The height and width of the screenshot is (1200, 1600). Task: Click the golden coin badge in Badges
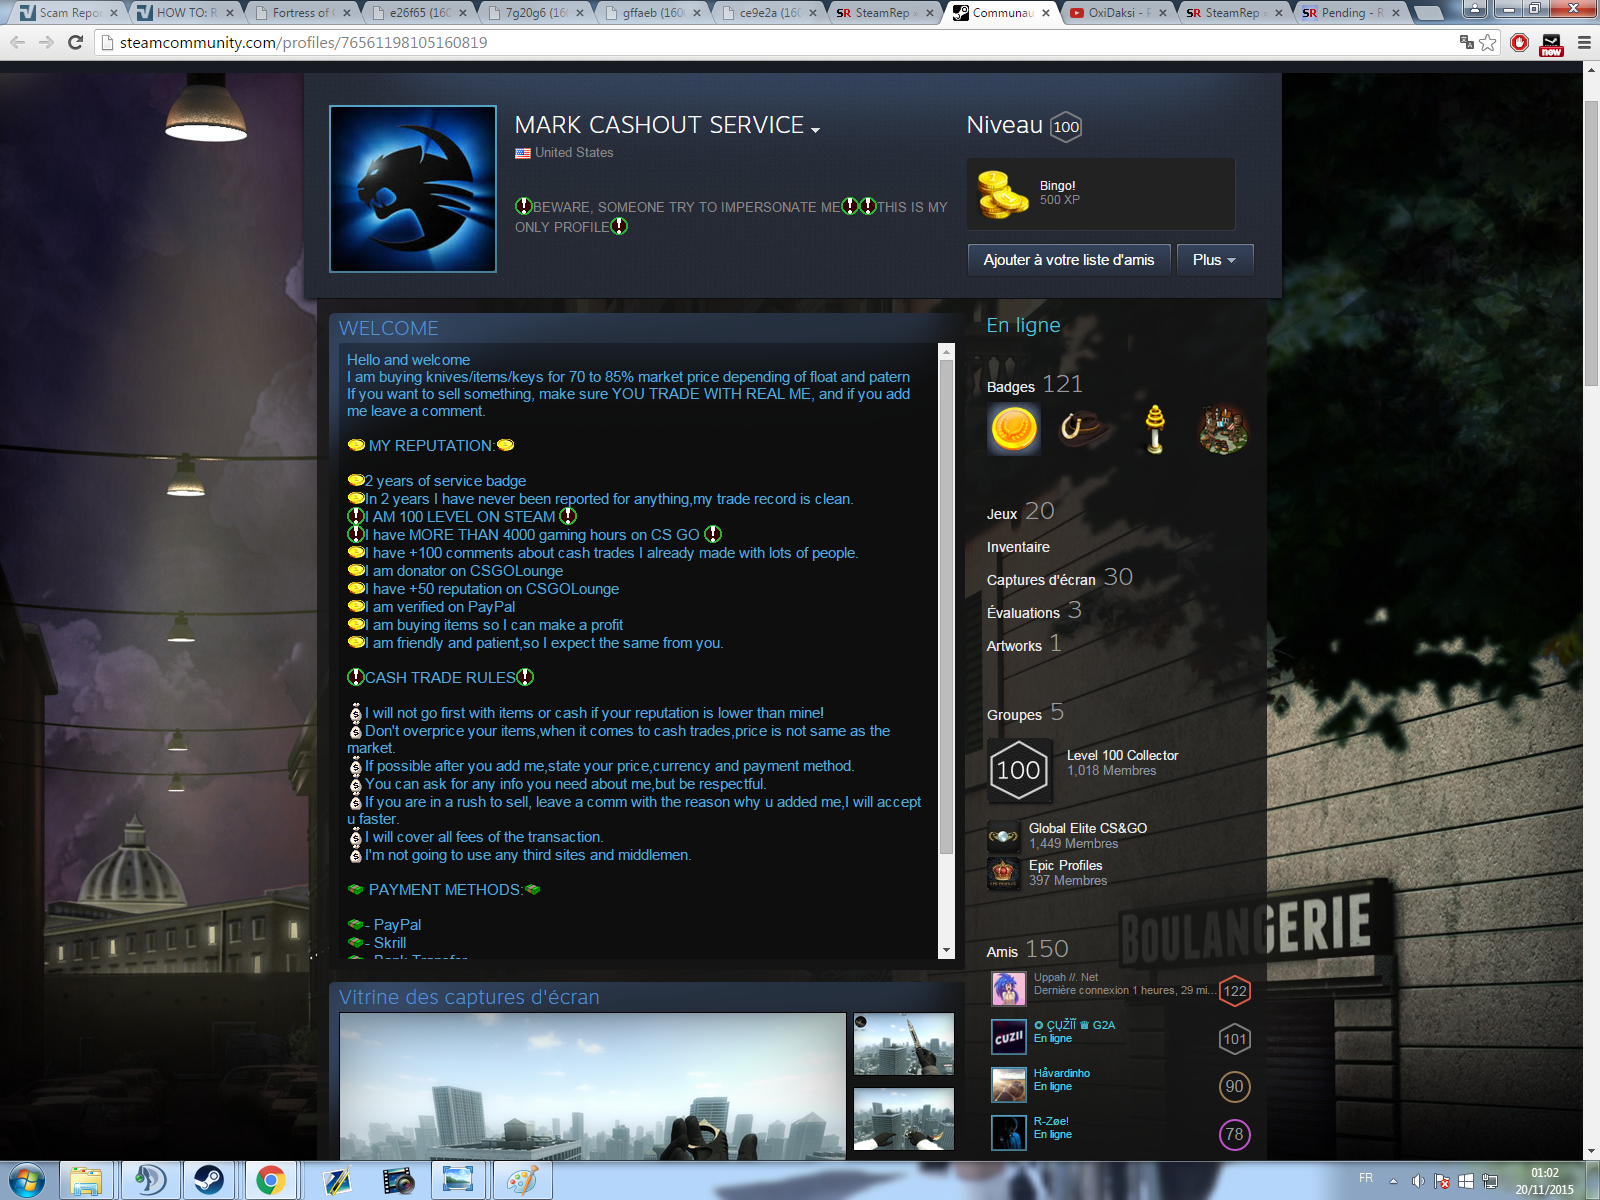[1013, 430]
